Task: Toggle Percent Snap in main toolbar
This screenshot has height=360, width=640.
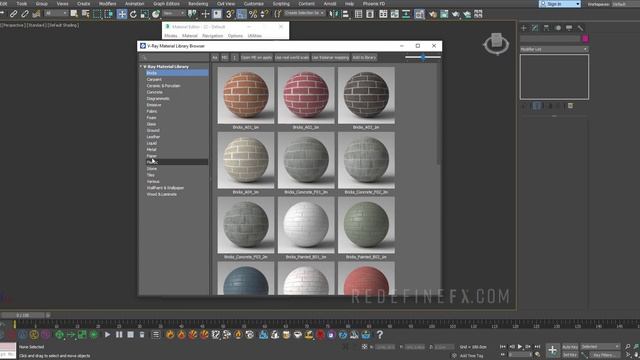Action: pos(253,14)
